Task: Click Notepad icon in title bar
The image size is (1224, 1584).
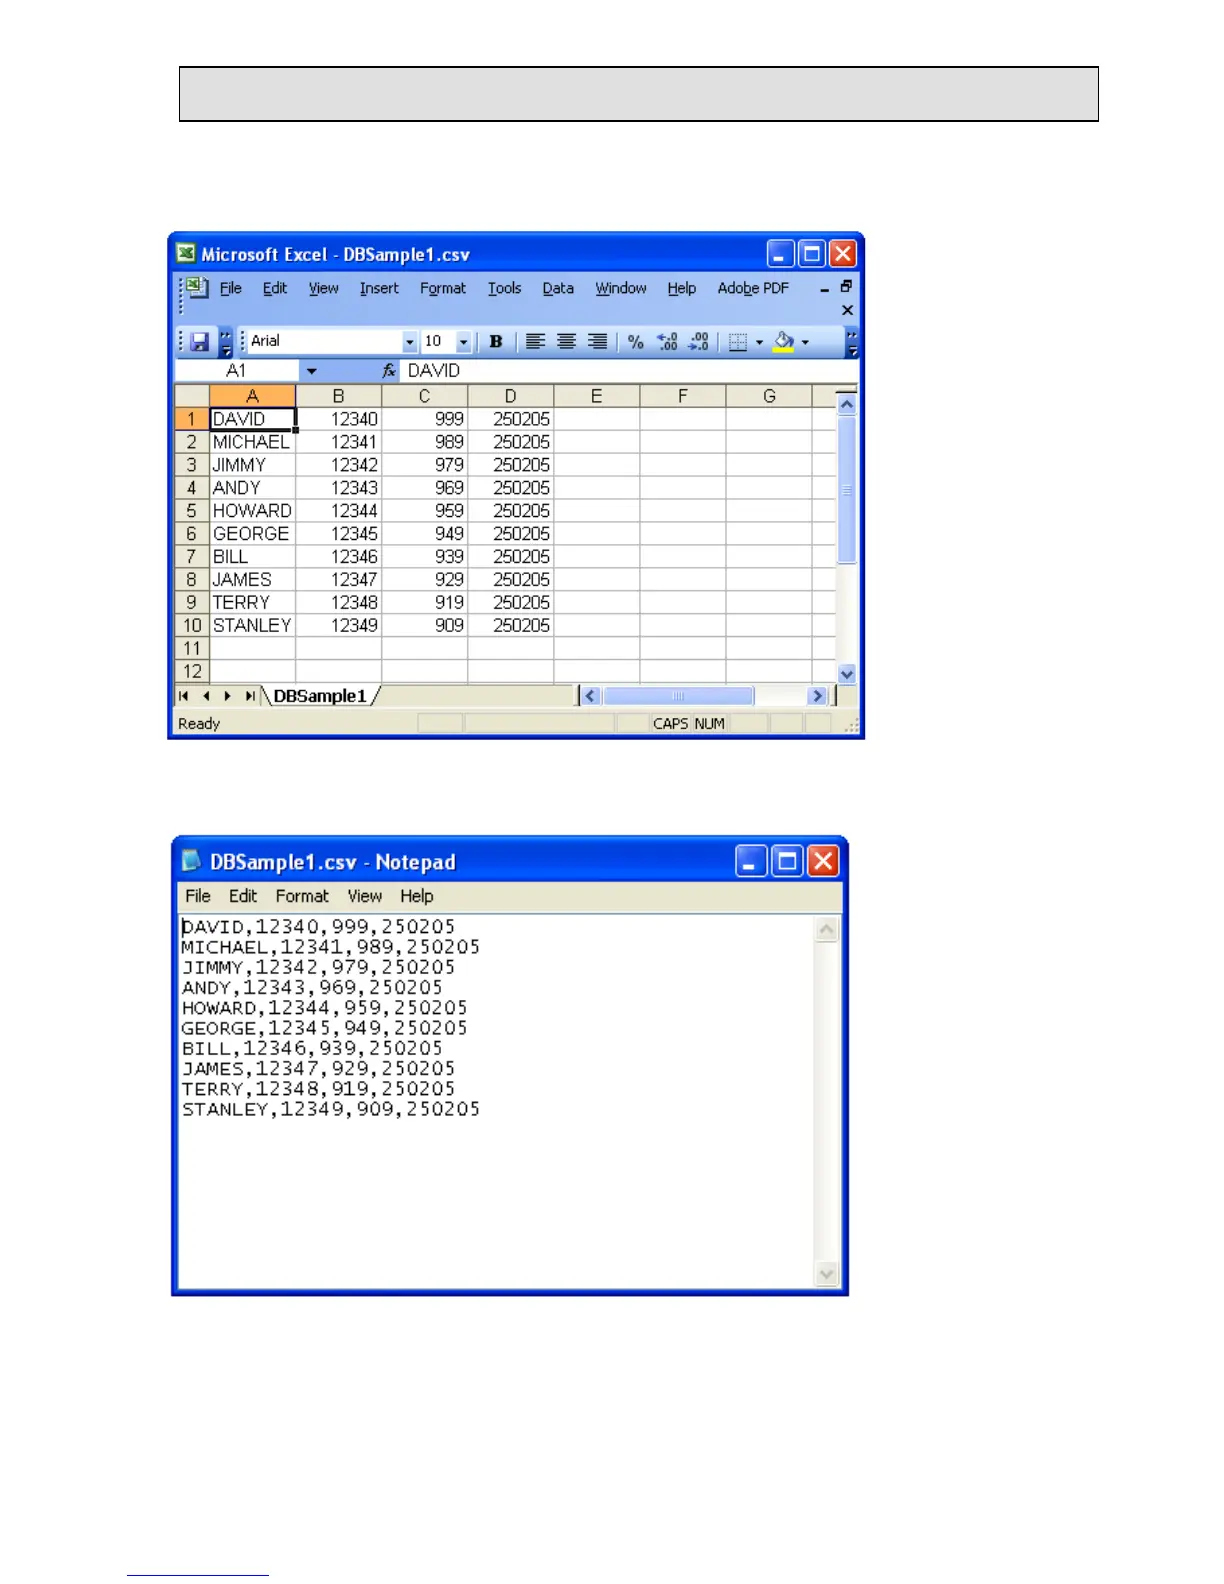Action: [192, 861]
